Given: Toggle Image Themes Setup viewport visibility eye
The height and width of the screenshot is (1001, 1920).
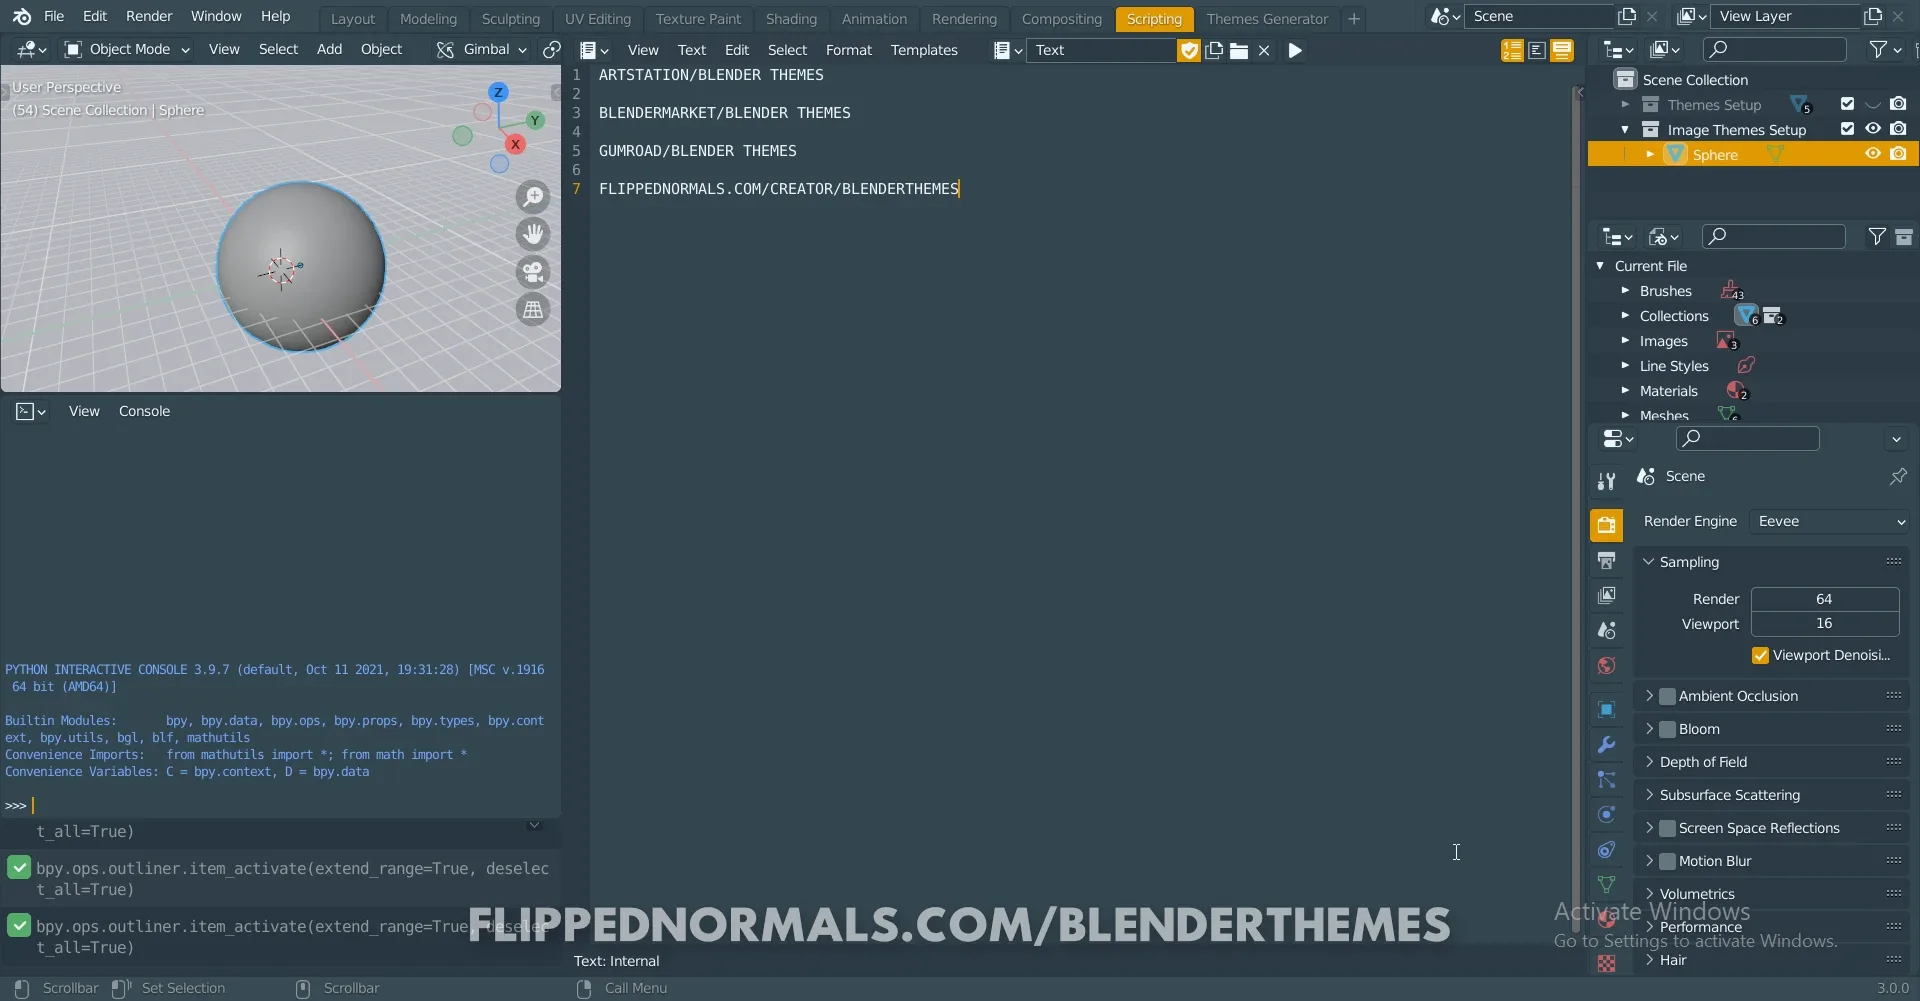Looking at the screenshot, I should click(1873, 129).
